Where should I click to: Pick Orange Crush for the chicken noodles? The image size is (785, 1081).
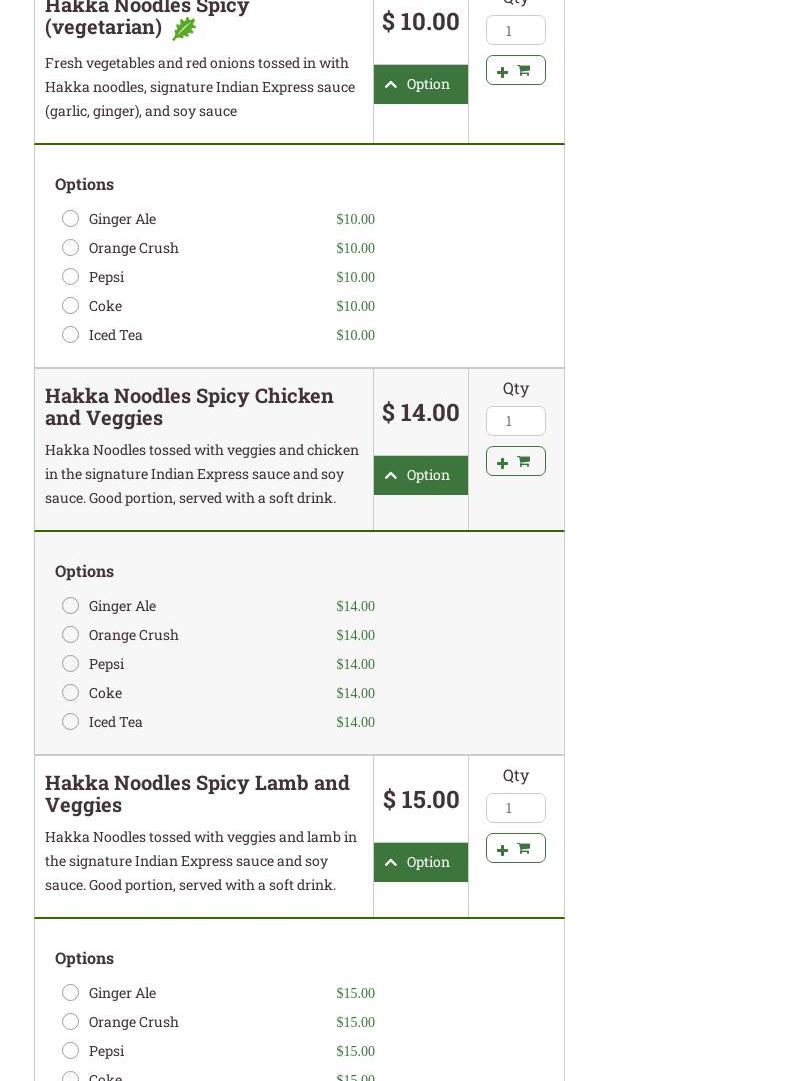coord(70,635)
